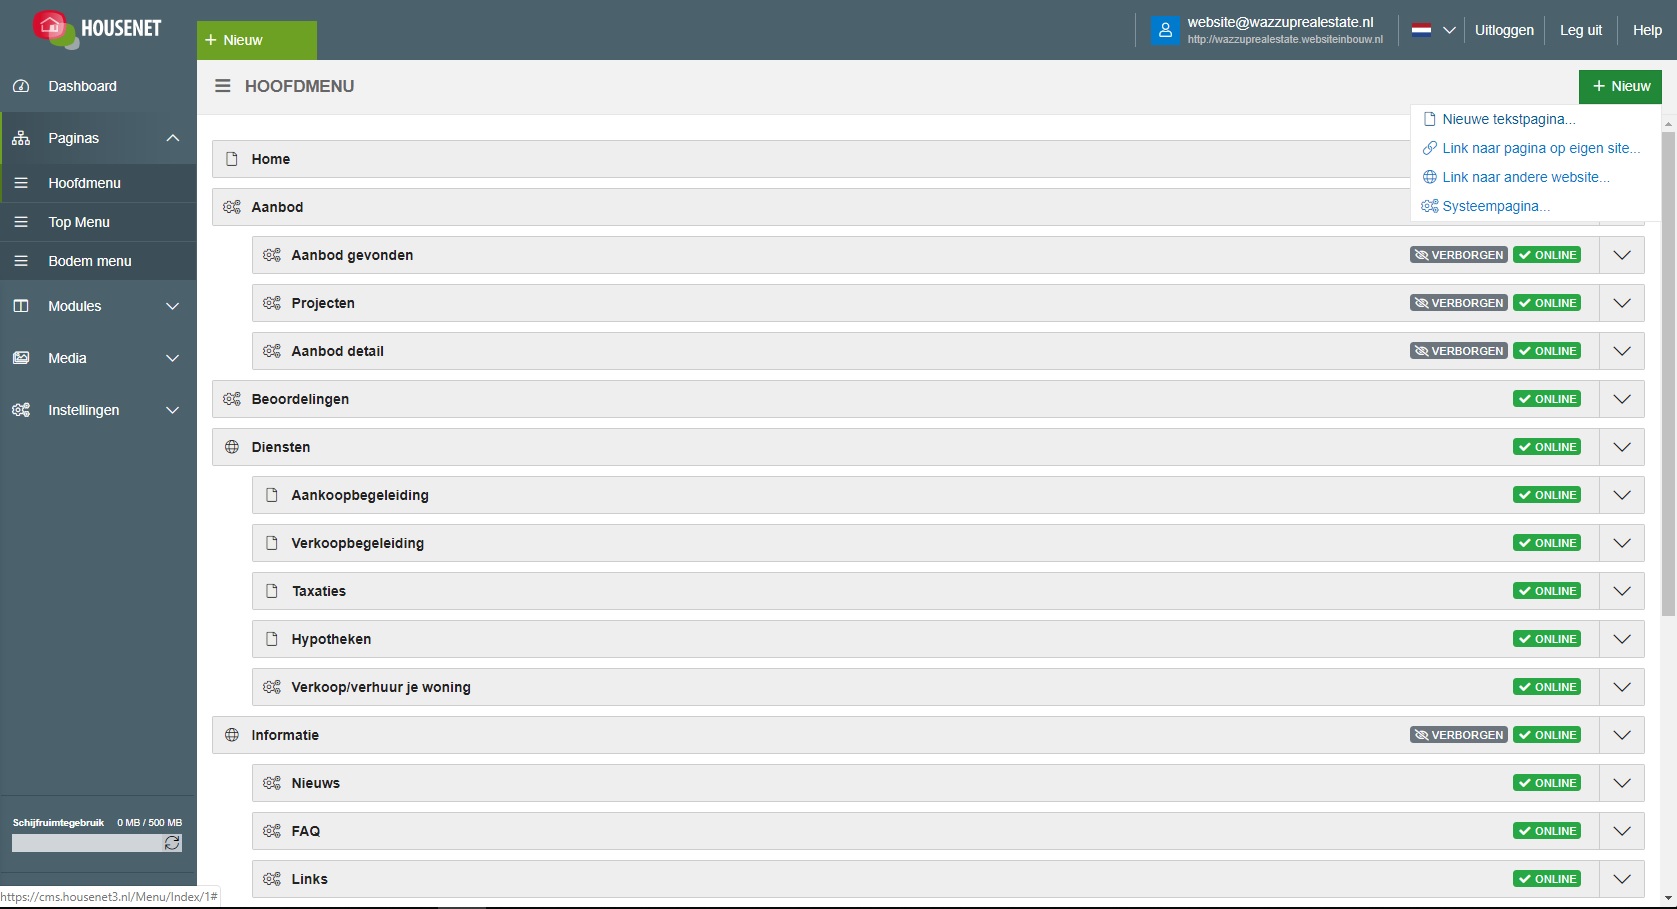
Task: Click the gears icon of Verkoop/verhuur je woning
Action: click(272, 687)
